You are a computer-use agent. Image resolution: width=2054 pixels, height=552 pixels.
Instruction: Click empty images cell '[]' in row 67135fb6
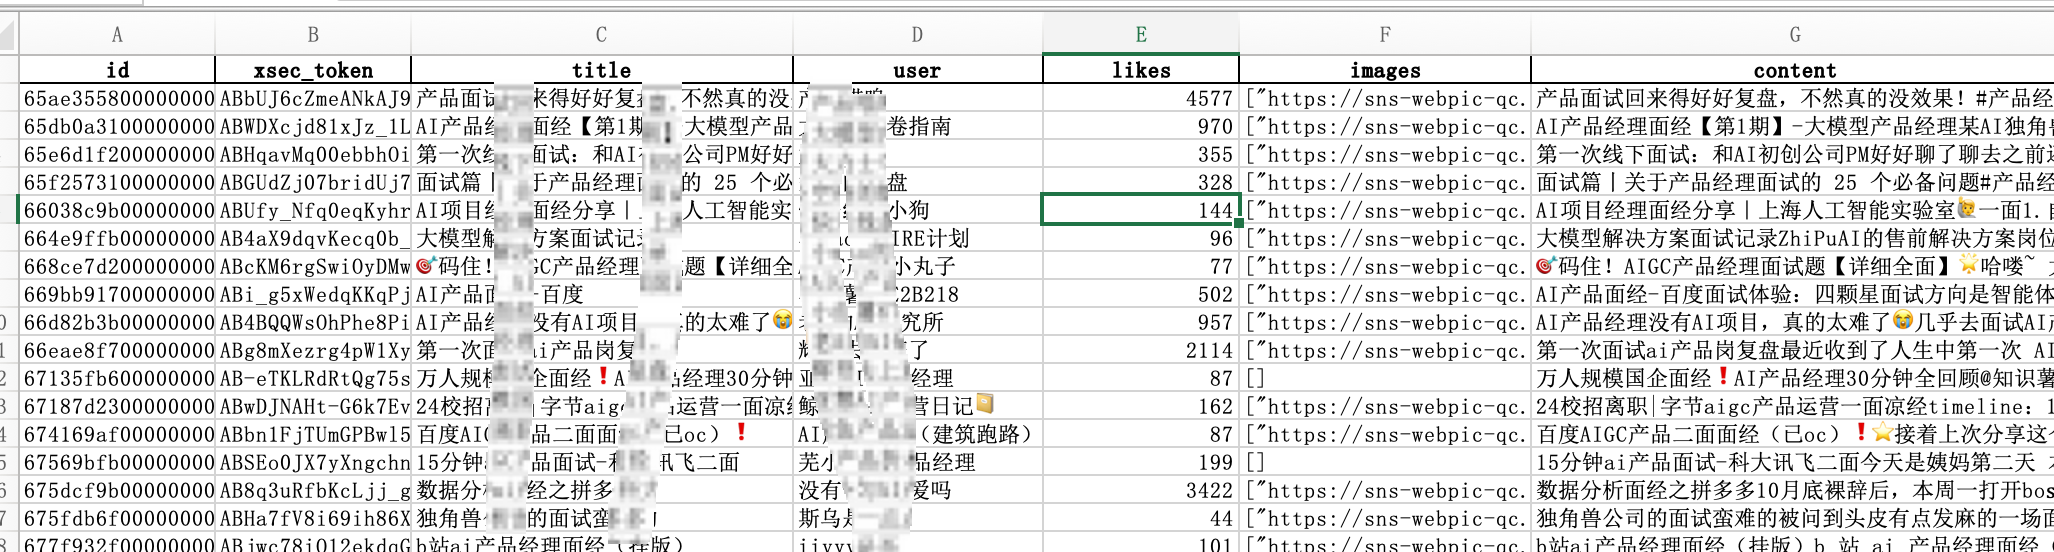(1385, 378)
